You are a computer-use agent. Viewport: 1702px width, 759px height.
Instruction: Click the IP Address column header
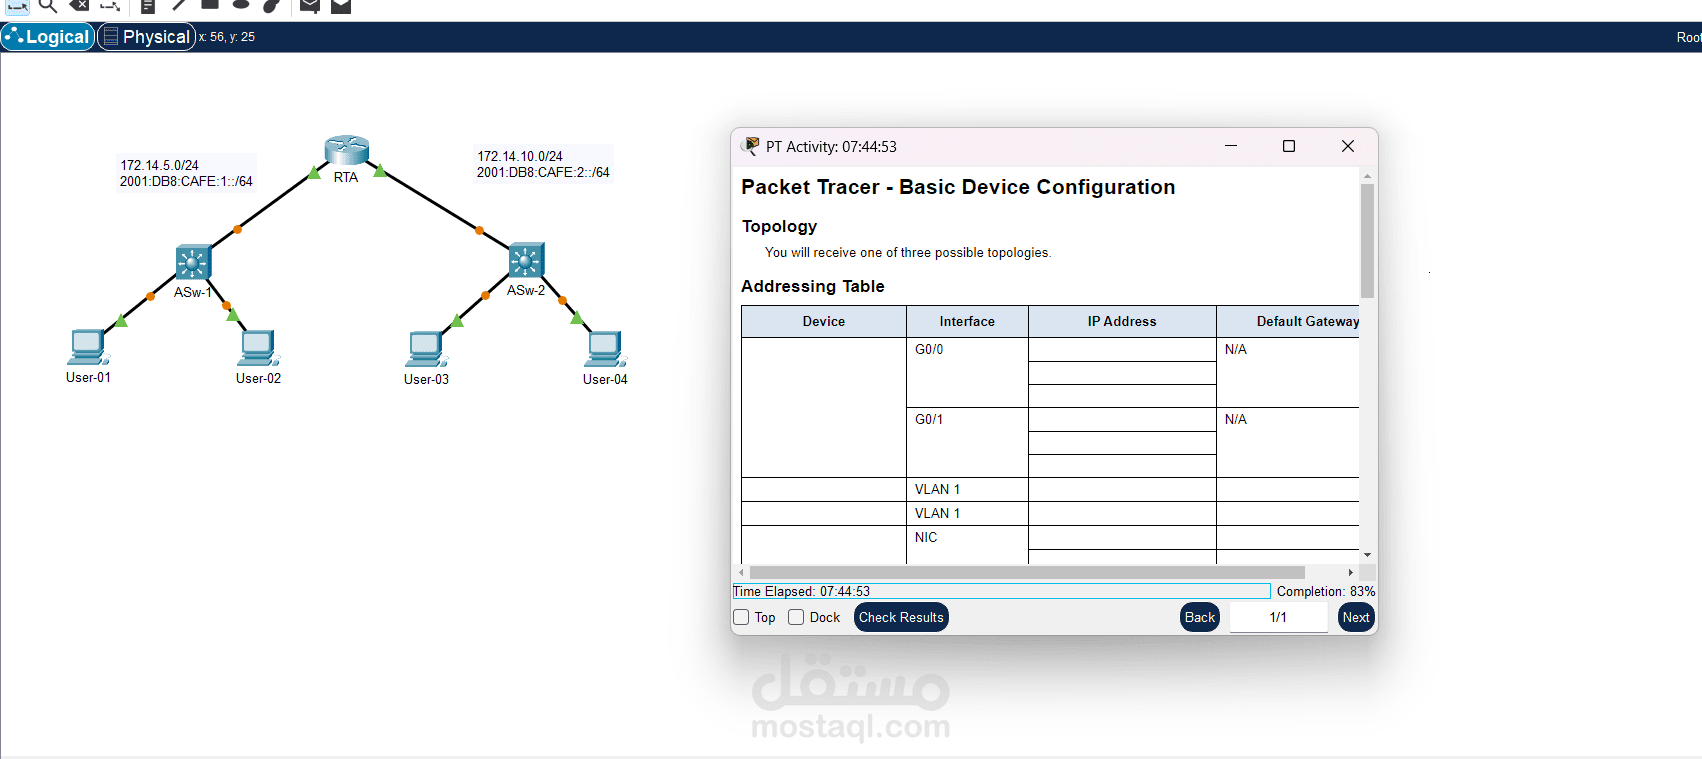(1122, 321)
